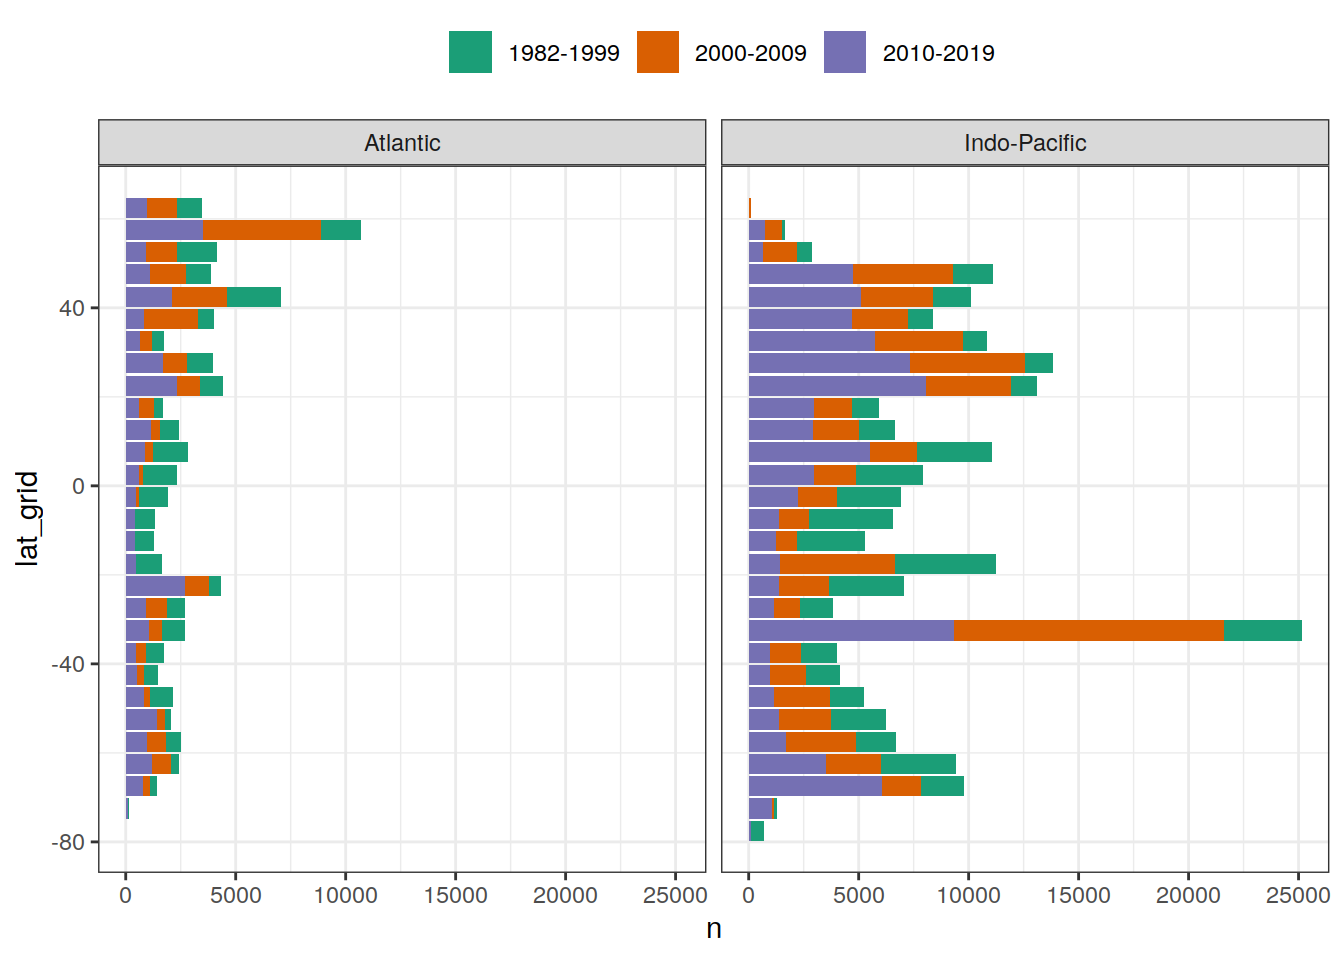The image size is (1344, 960).
Task: Click the 40 tick label on y-axis
Action: tap(71, 308)
